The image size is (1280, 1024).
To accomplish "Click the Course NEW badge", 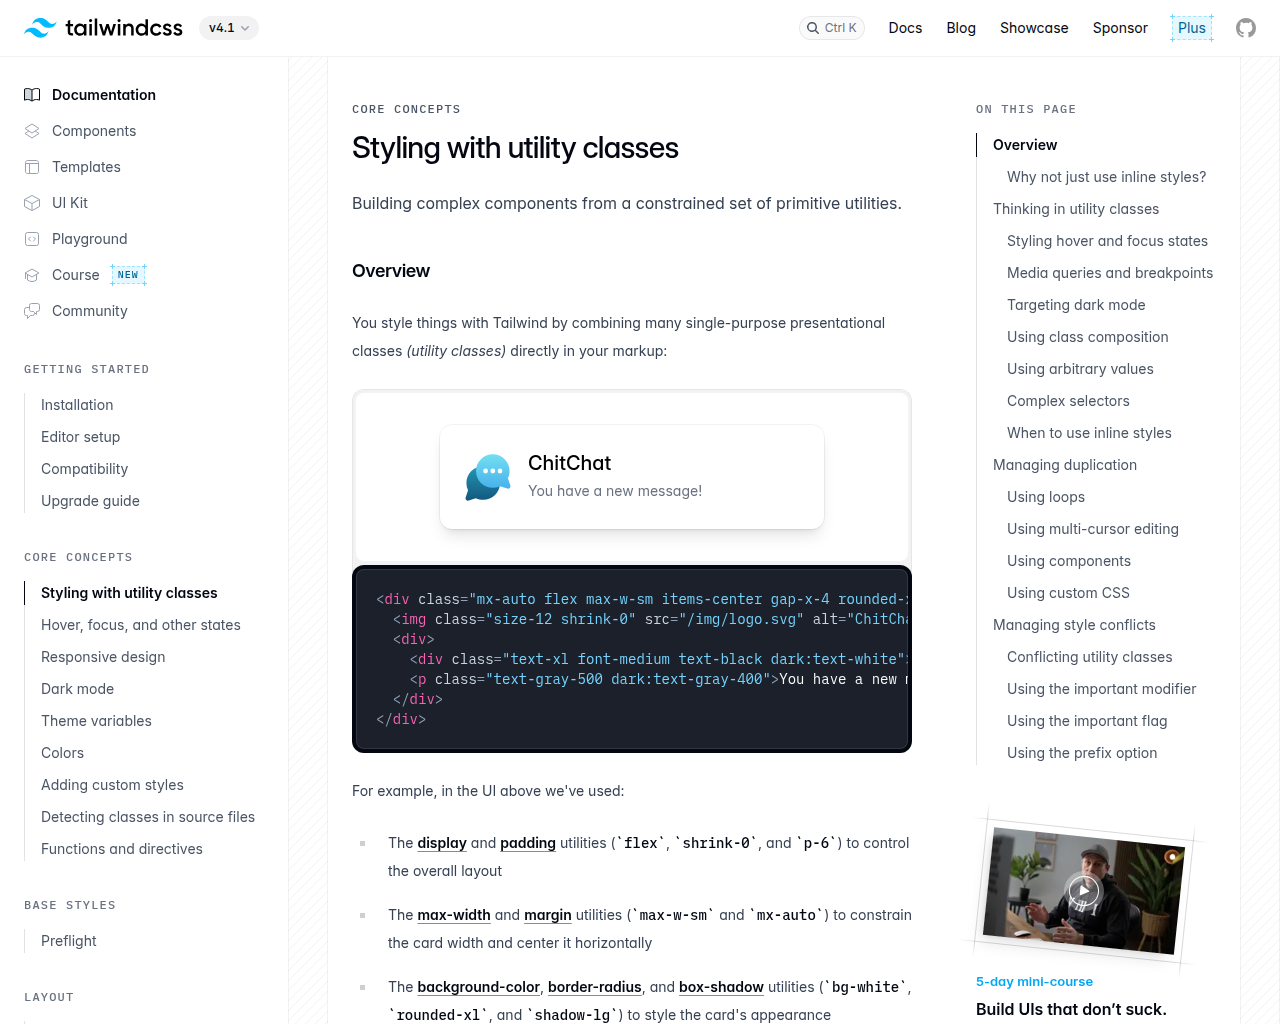I will tap(128, 273).
